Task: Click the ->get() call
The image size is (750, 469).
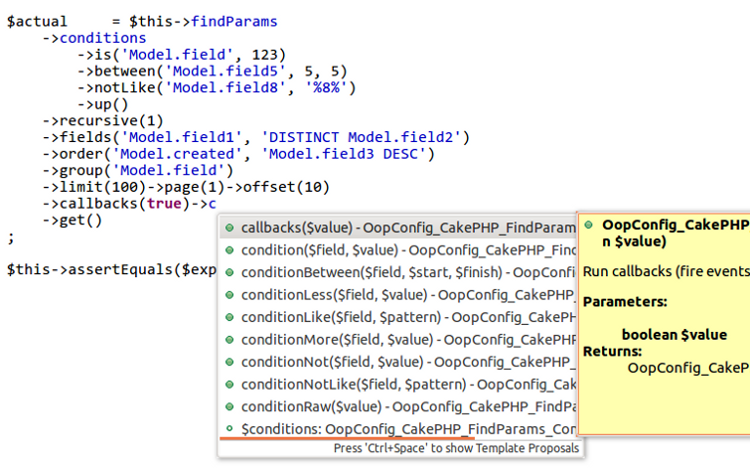Action: [x=72, y=220]
